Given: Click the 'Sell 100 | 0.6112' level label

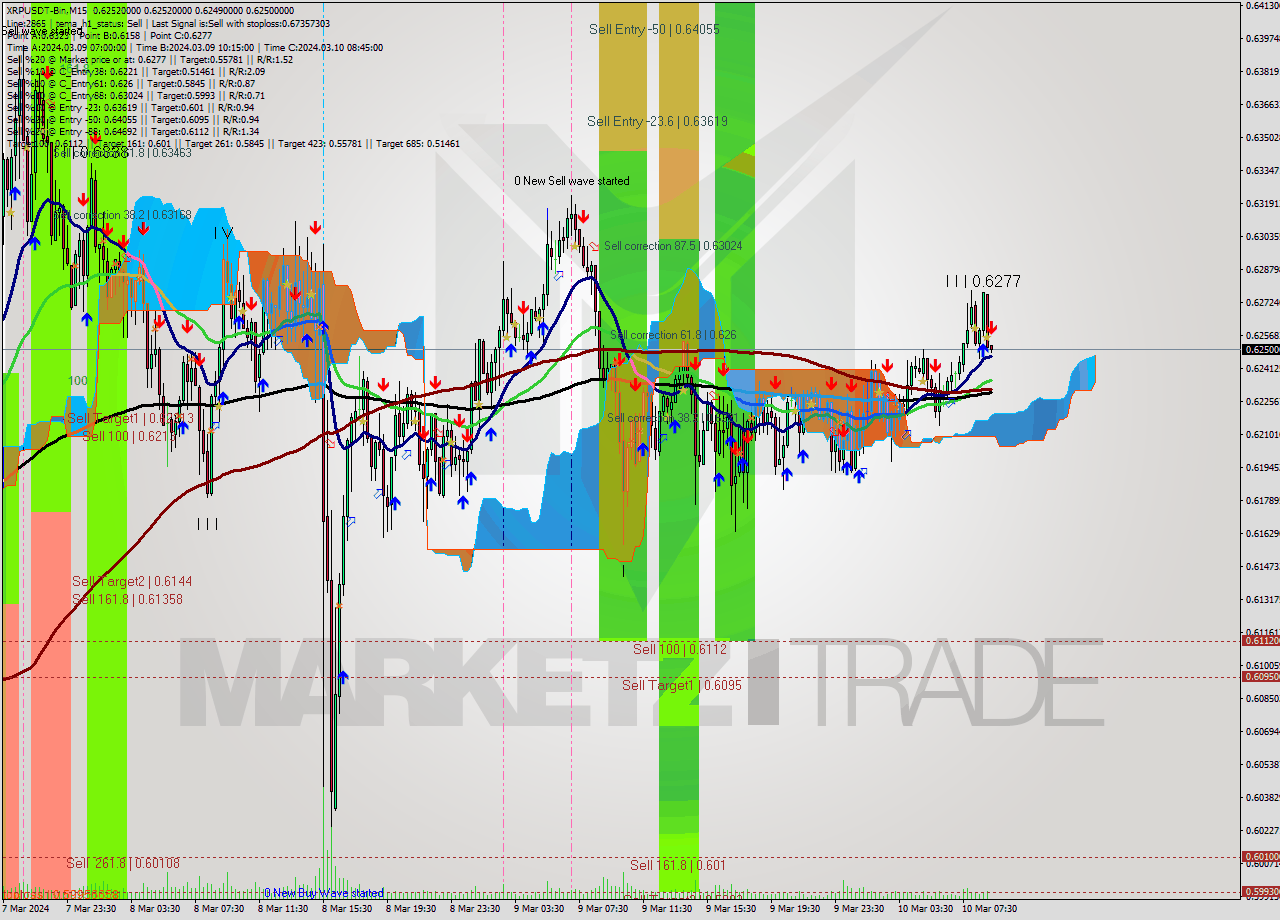Looking at the screenshot, I should point(678,649).
